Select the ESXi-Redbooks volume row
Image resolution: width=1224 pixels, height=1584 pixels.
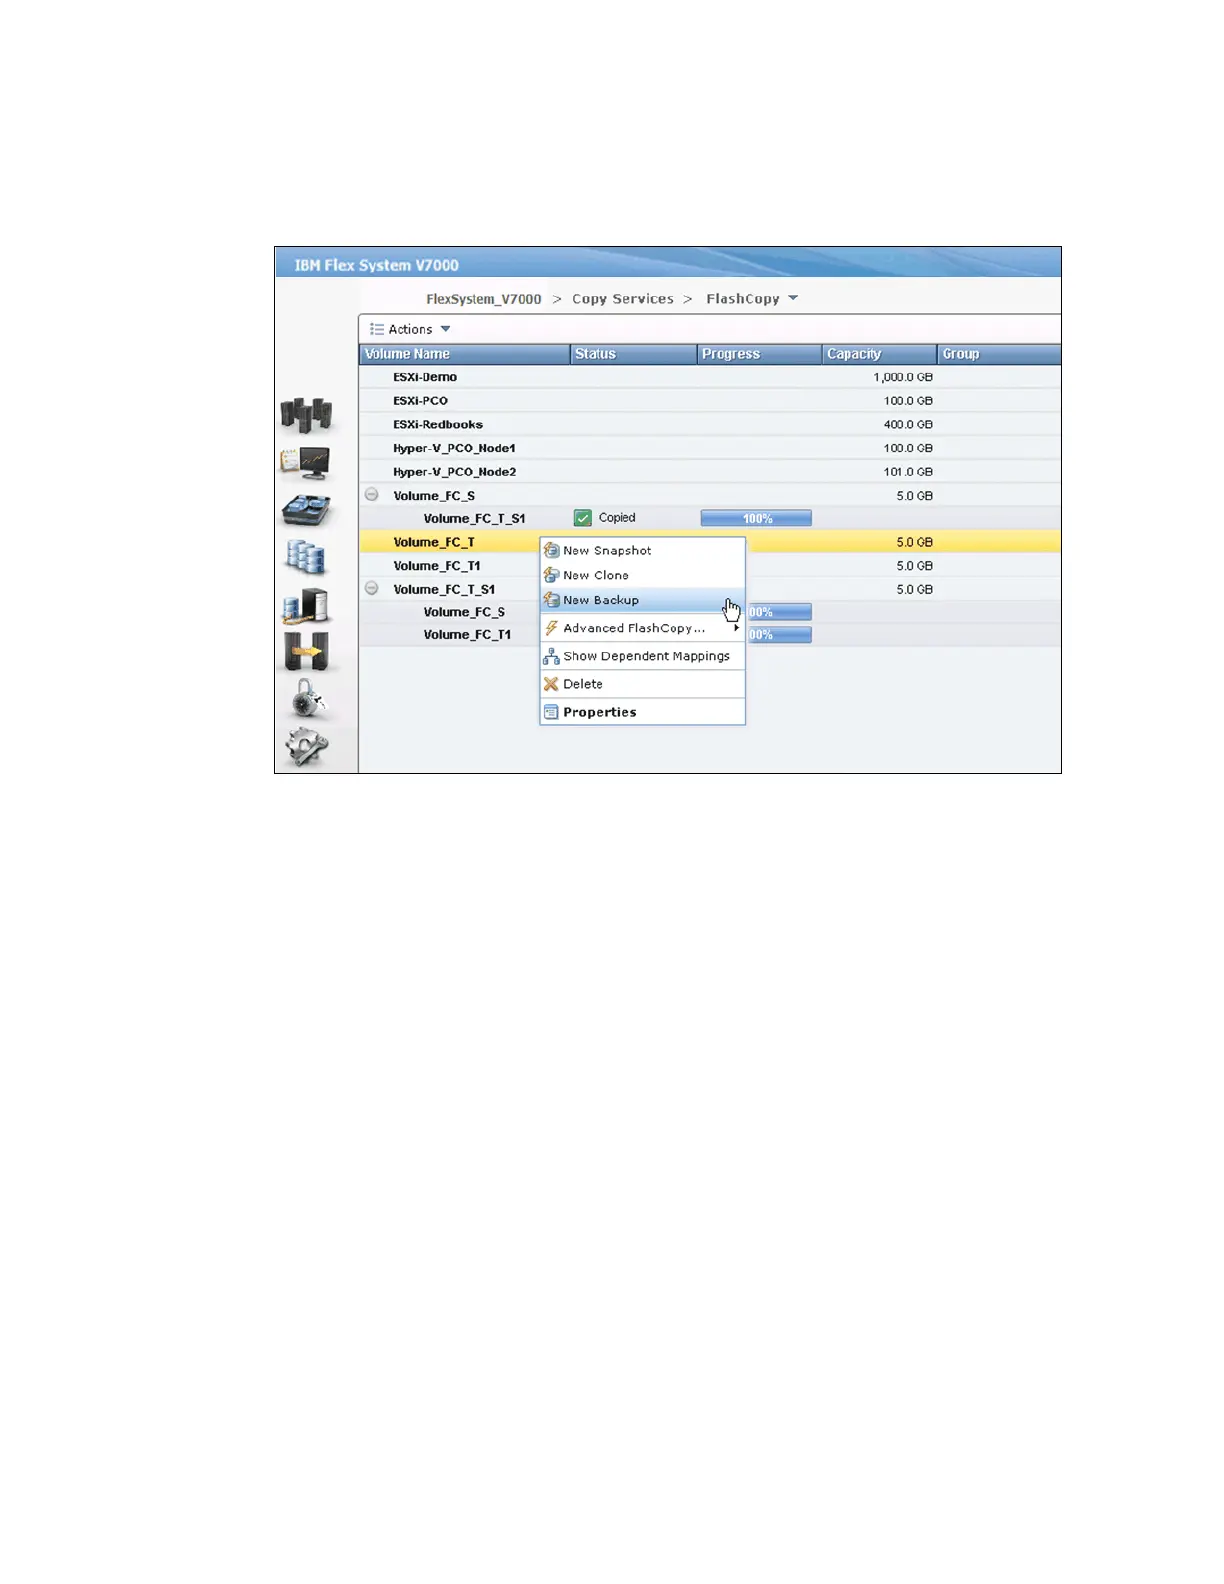tap(710, 424)
